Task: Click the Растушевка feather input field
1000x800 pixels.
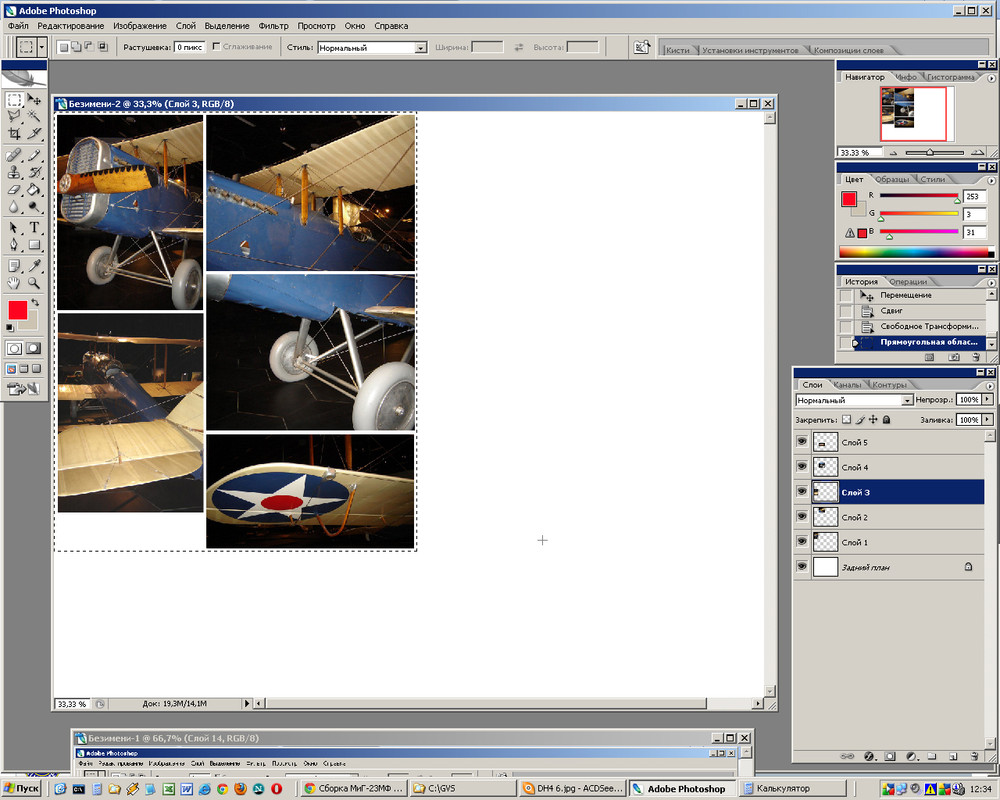Action: [189, 47]
